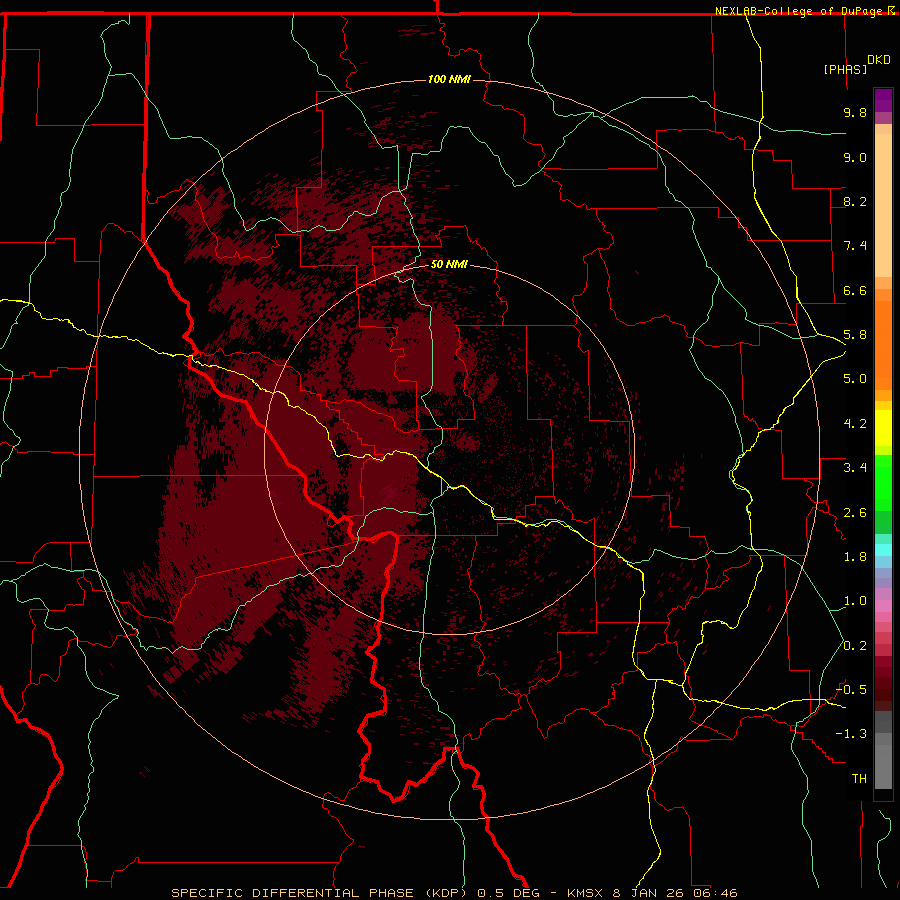Click the bright green band of the color scale
Image resolution: width=900 pixels, height=900 pixels.
pos(883,483)
